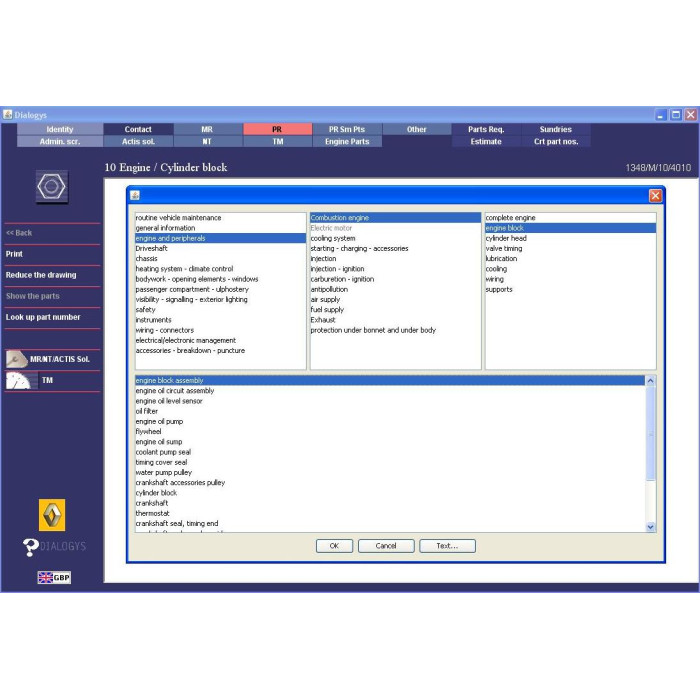Select 'supports' in right list
Screen dimensions: 700x700
click(571, 289)
